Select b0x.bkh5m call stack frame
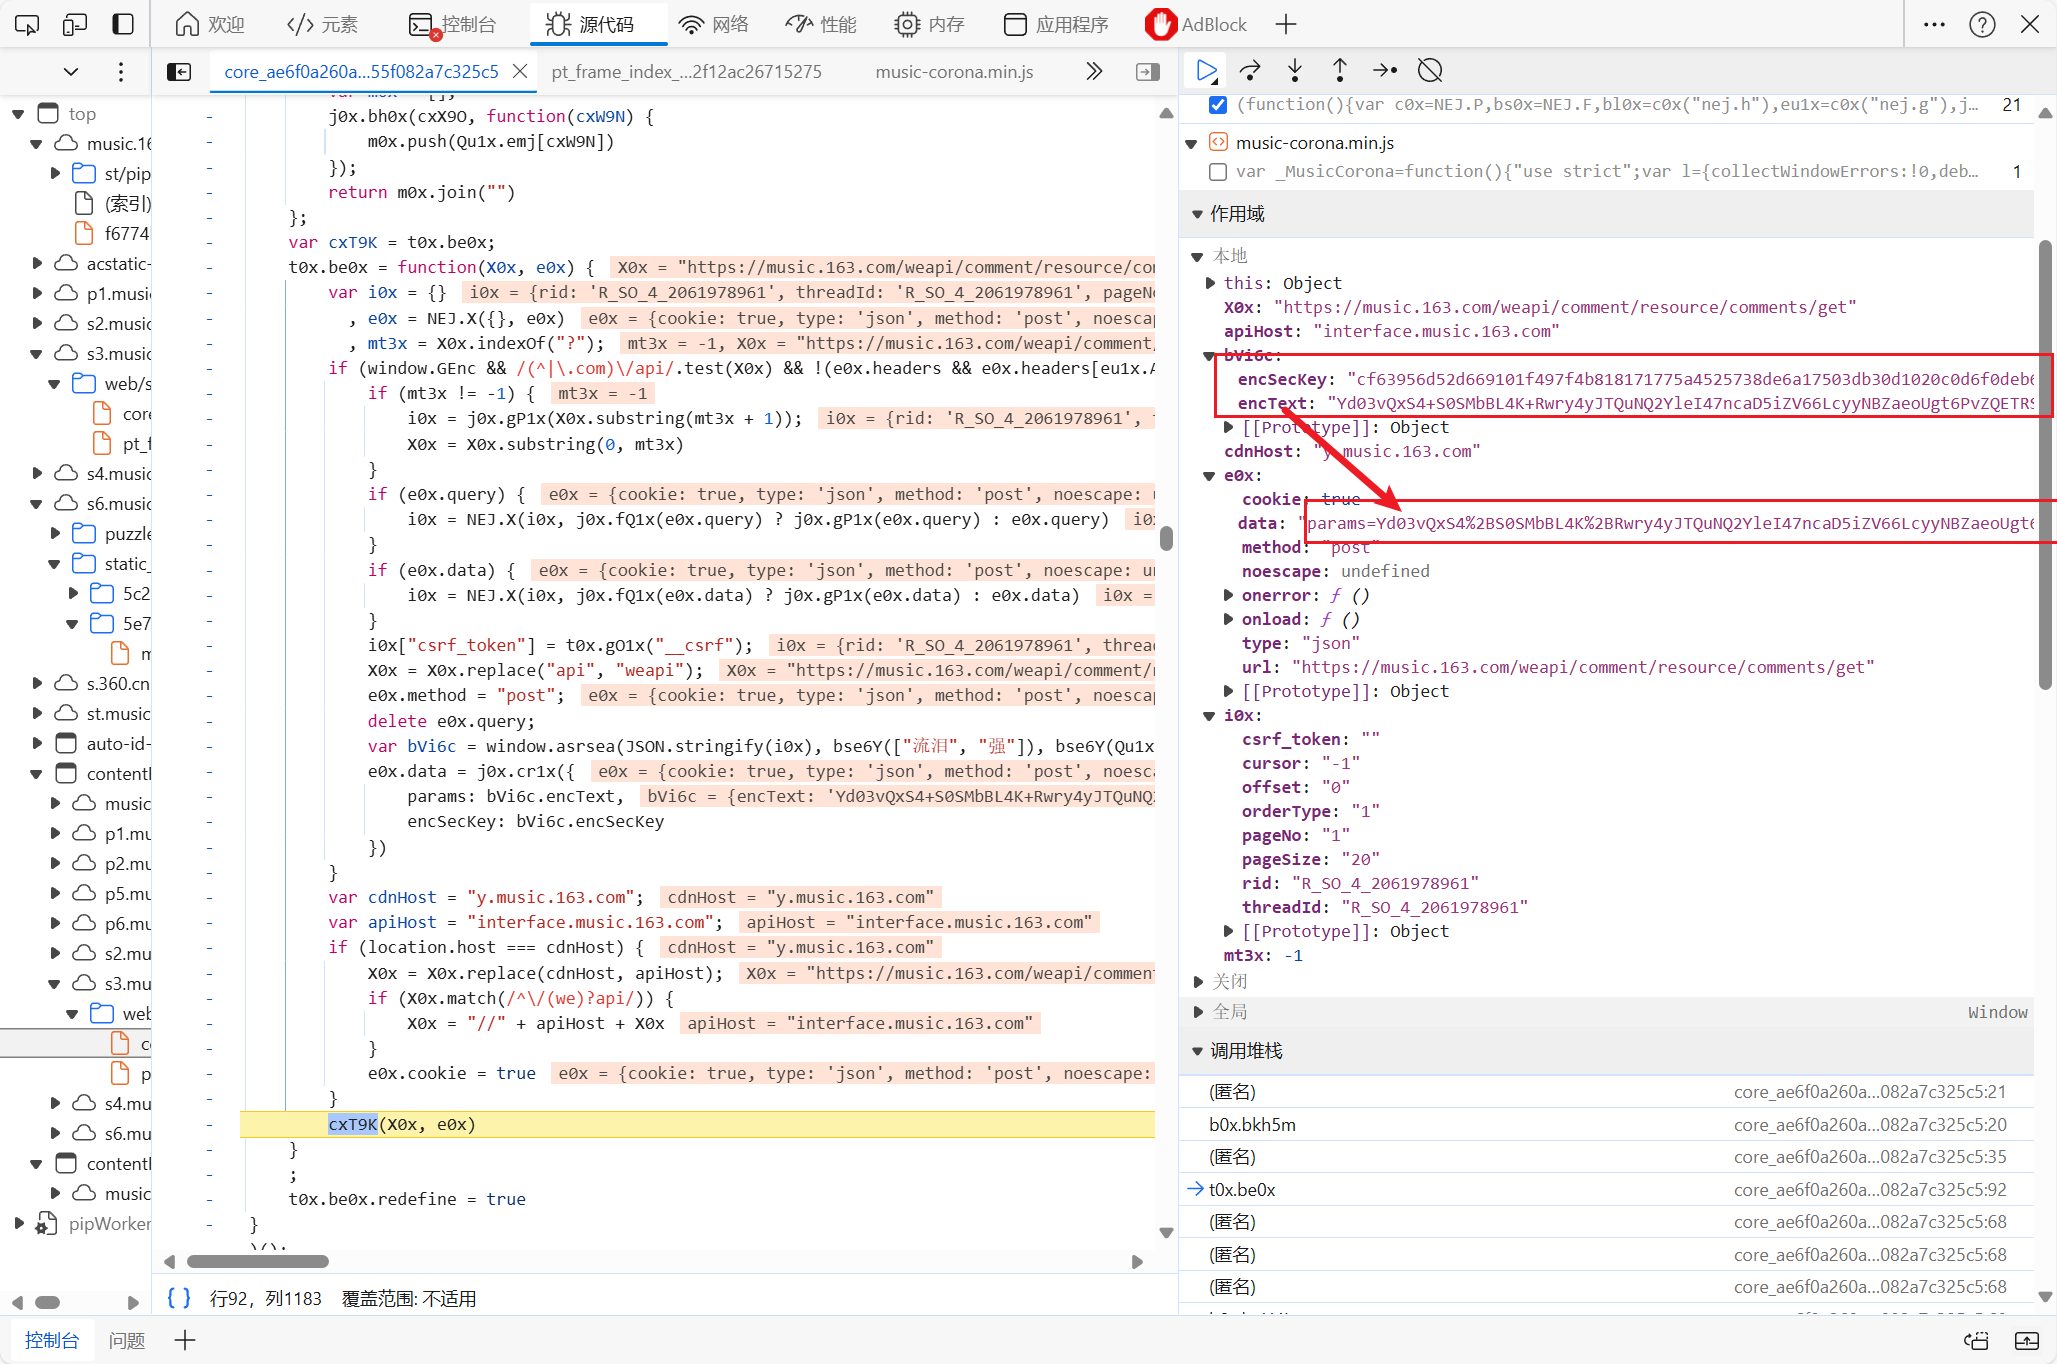Image resolution: width=2057 pixels, height=1364 pixels. [1607, 1124]
